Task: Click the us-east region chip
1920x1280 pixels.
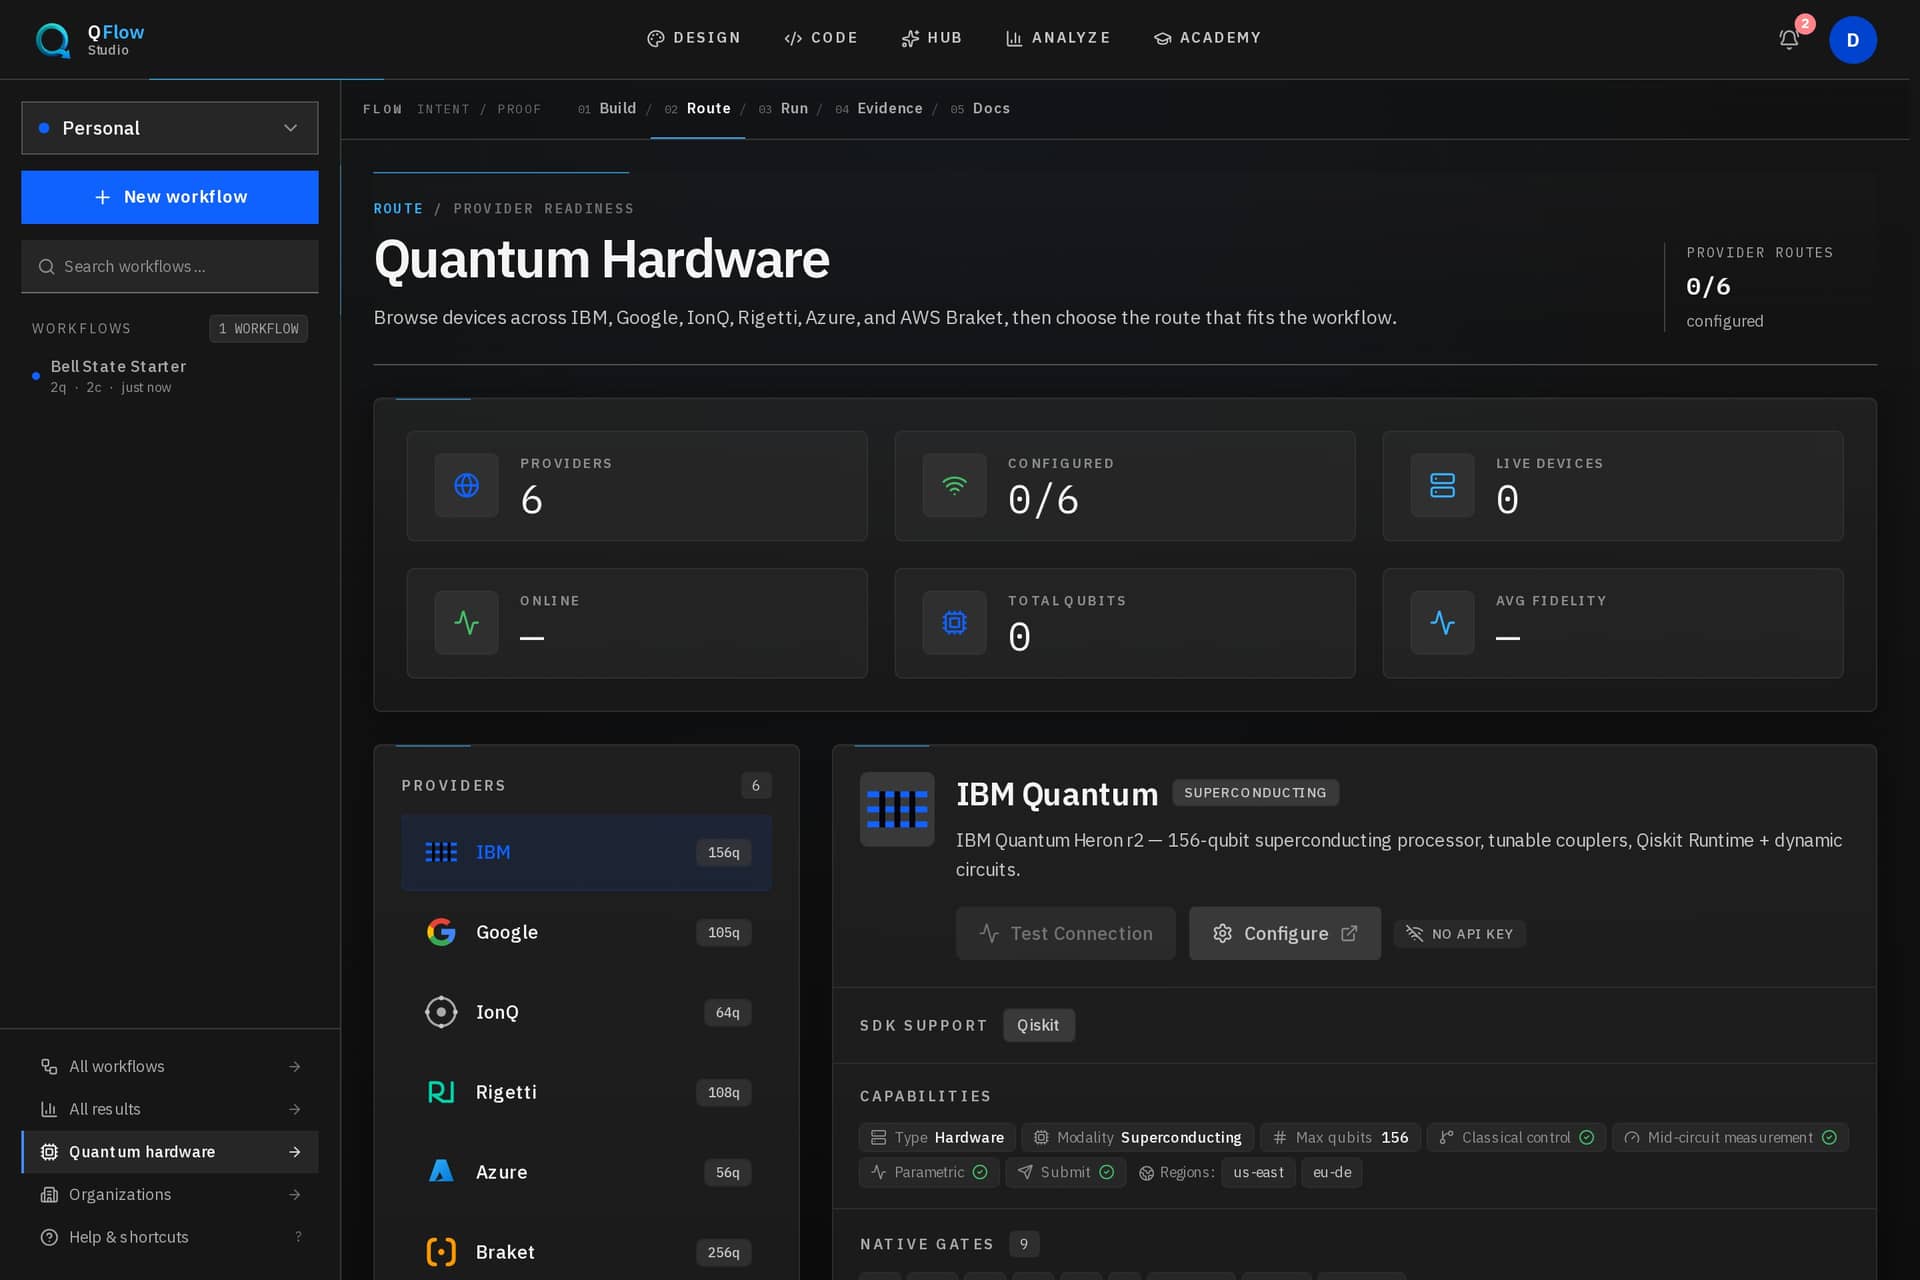Action: 1258,1172
